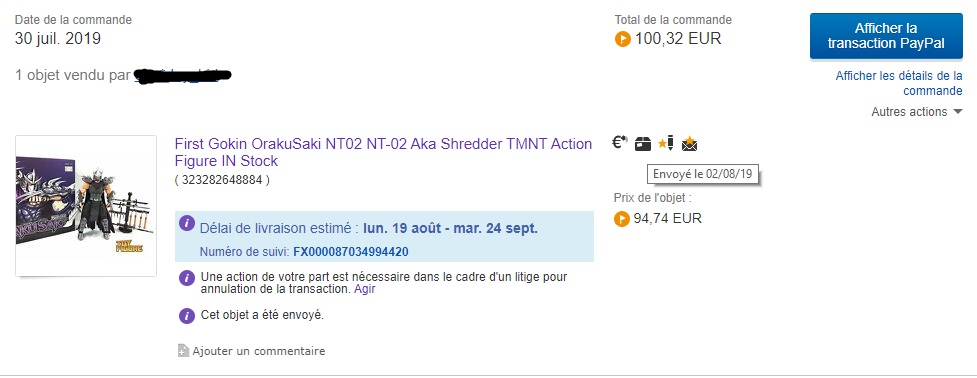Viewport: 977px width, 378px height.
Task: Click PayPal coin icon beside 100,32 EUR total
Action: (622, 39)
